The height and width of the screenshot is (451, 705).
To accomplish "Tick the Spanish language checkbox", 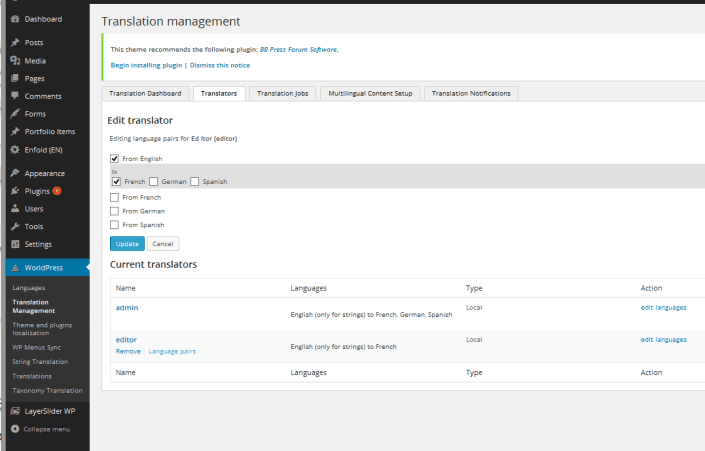I will (x=194, y=181).
